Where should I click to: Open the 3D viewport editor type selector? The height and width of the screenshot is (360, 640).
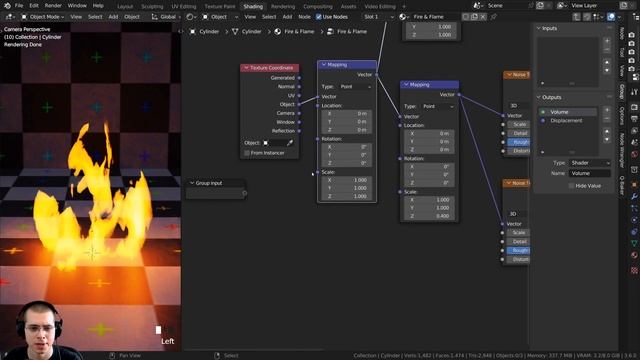pos(10,17)
